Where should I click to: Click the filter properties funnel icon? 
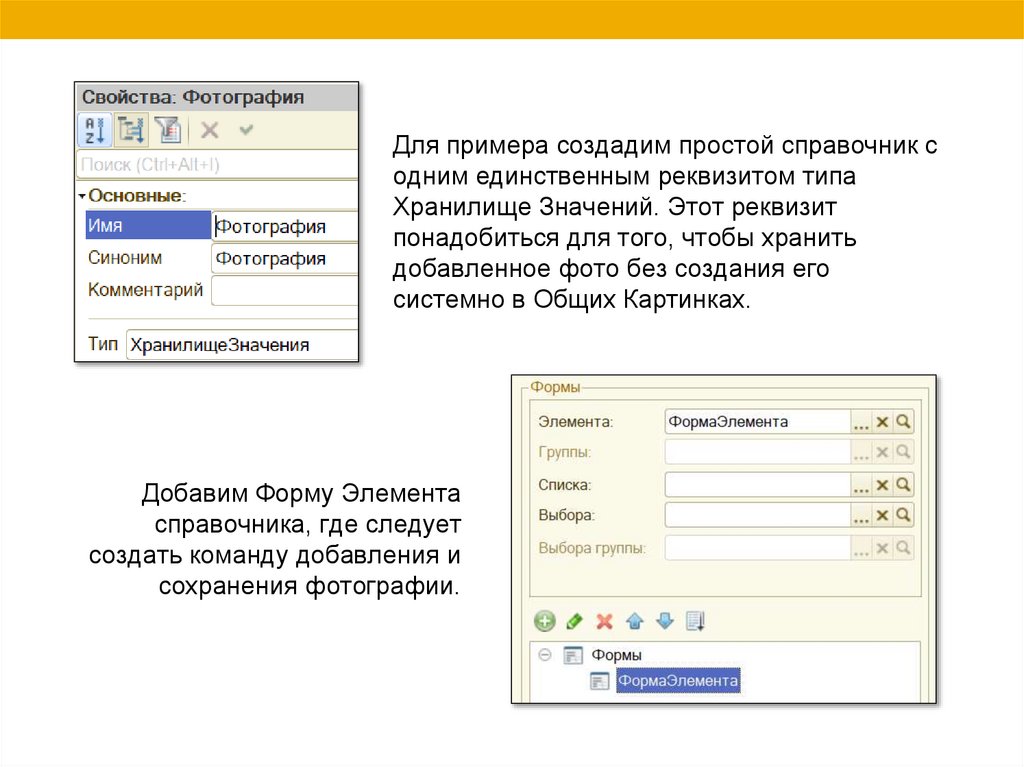[x=166, y=129]
